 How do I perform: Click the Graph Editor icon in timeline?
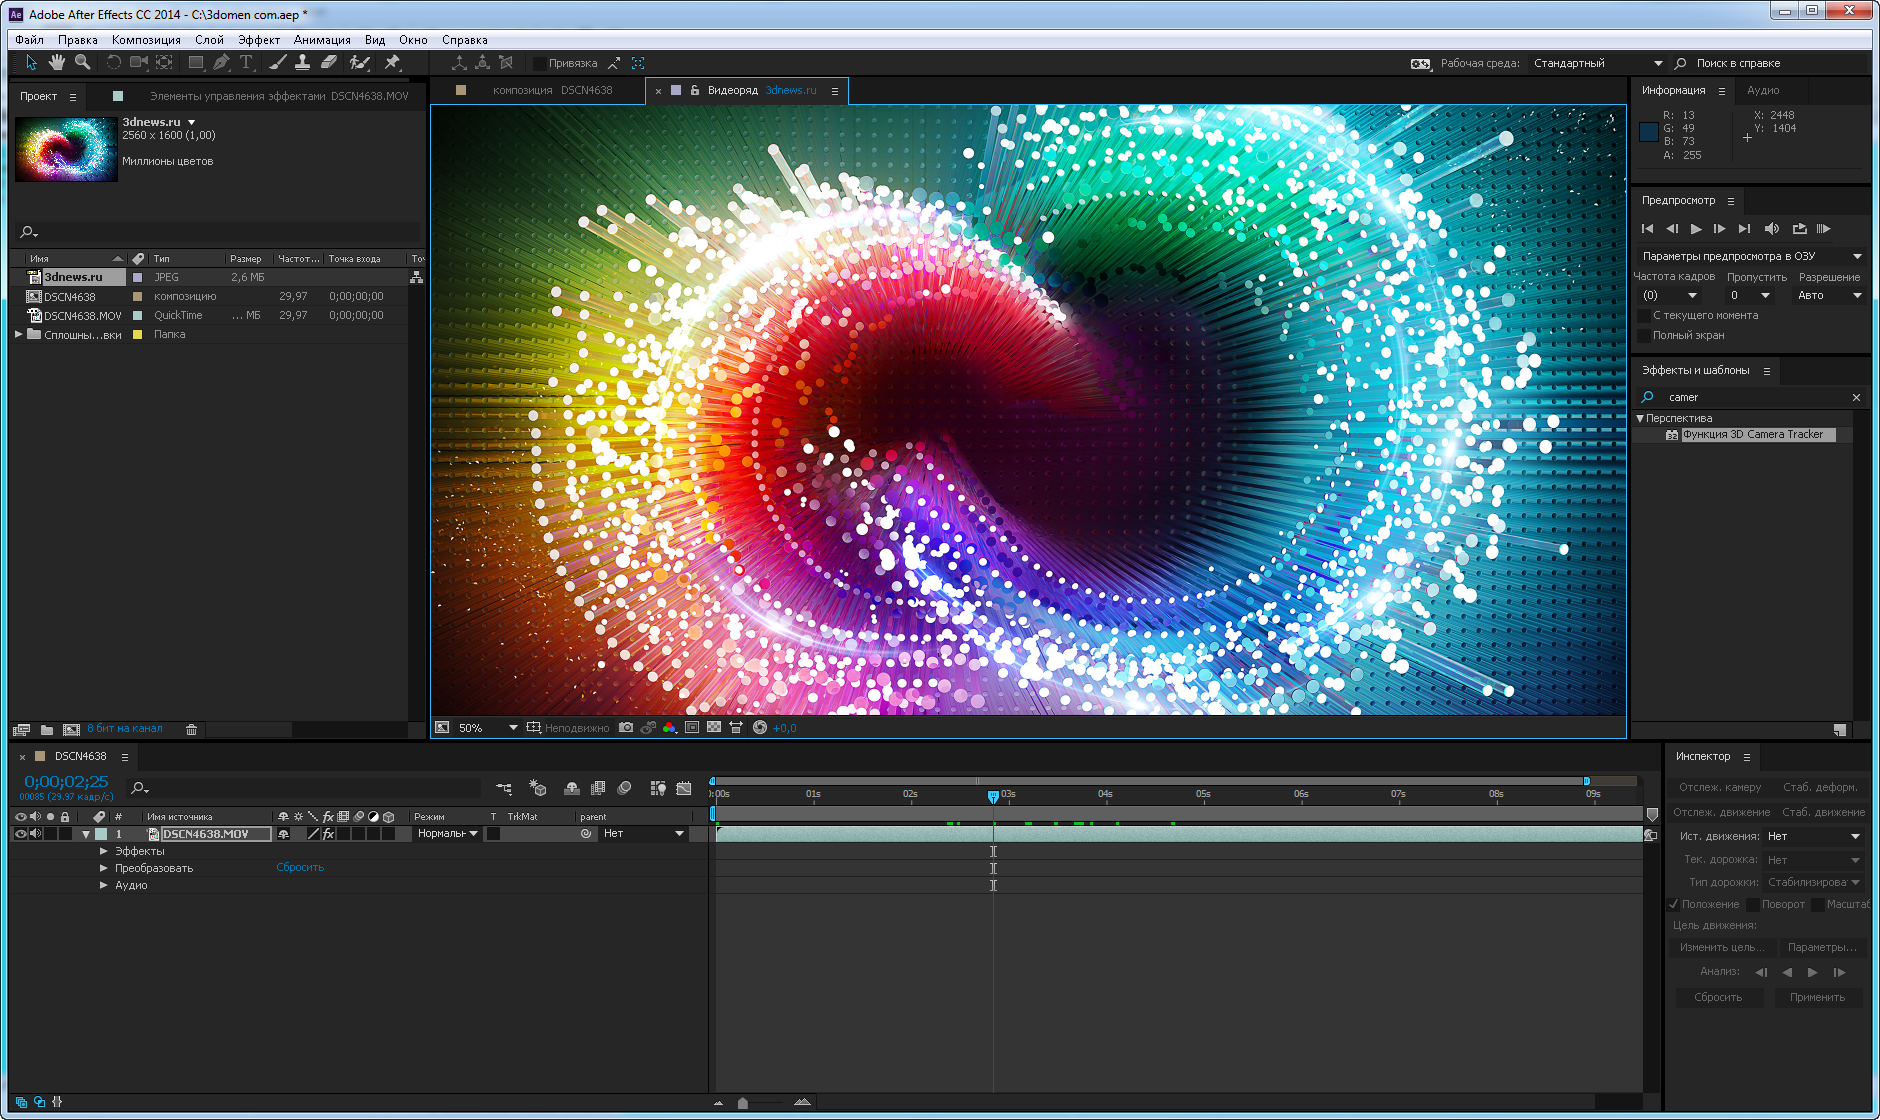tap(684, 788)
